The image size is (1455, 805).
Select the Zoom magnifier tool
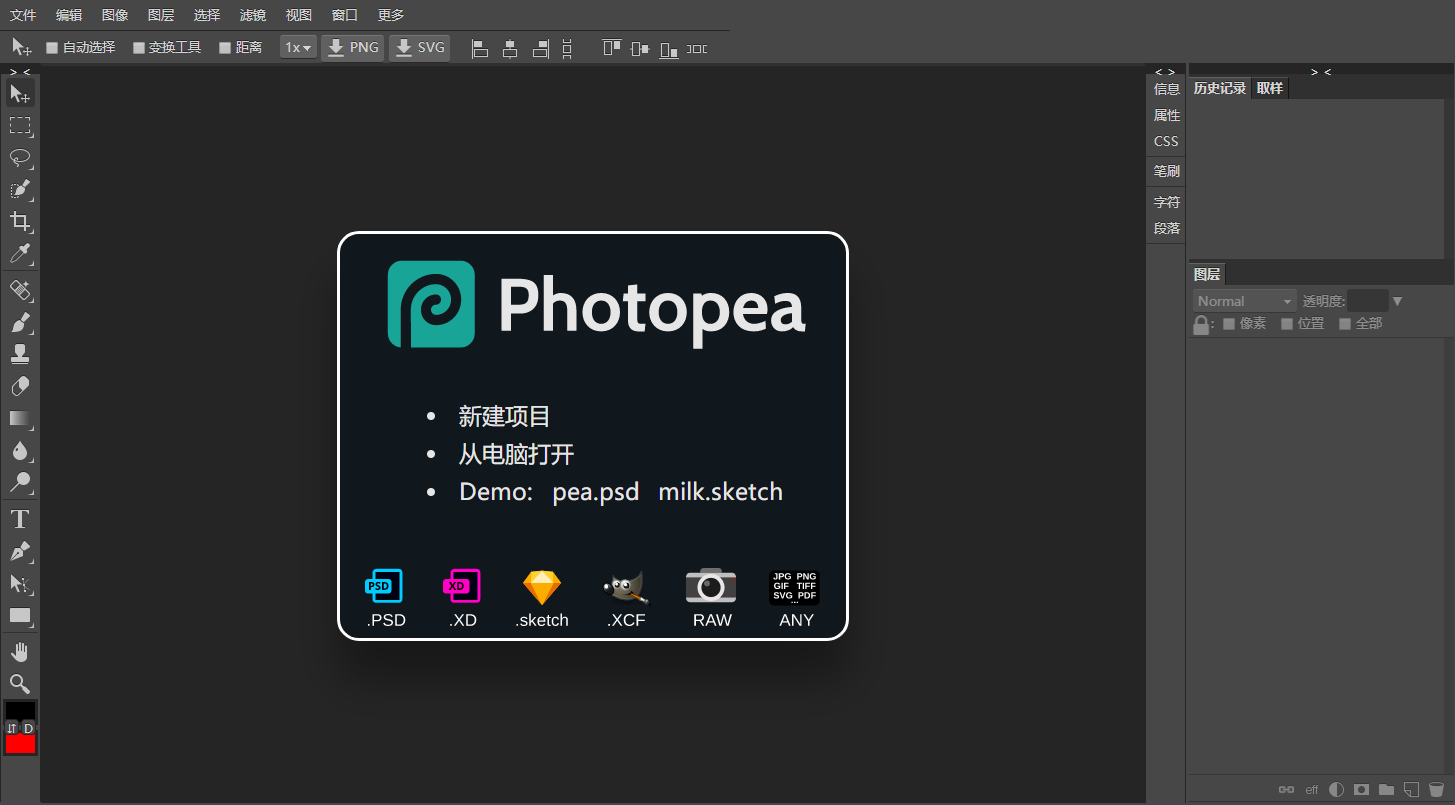coord(20,684)
